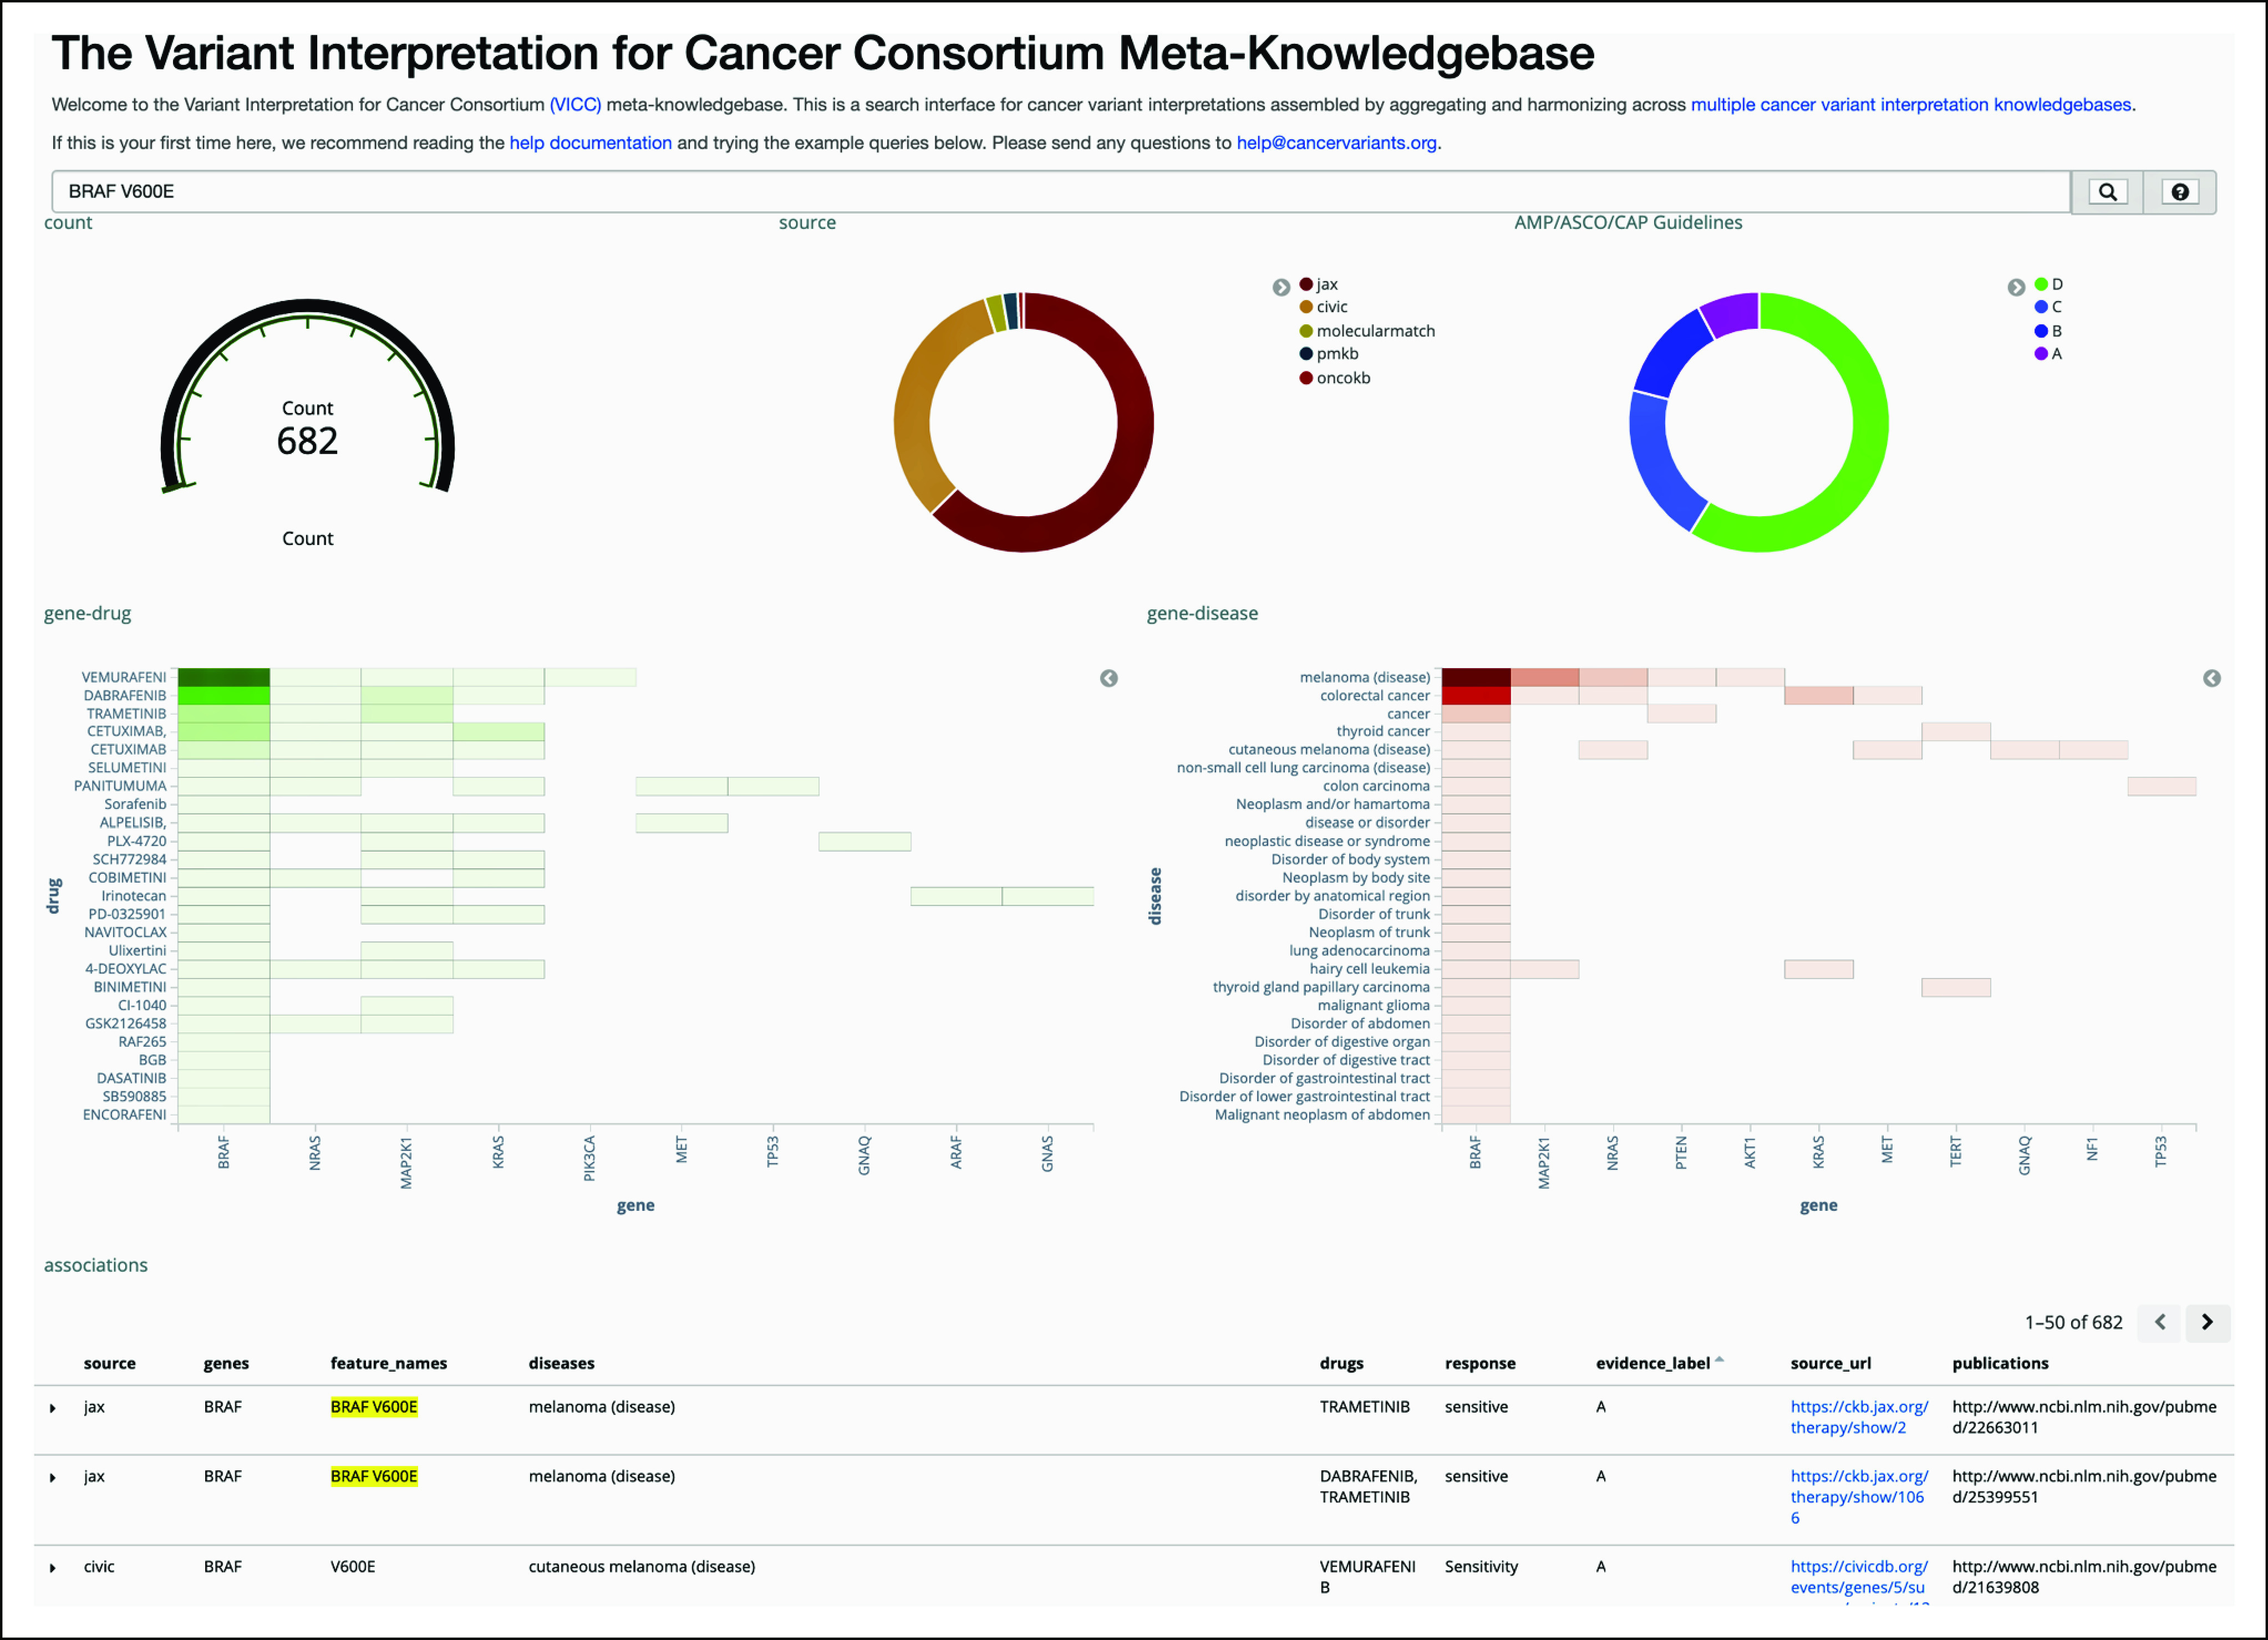
Task: Select oncokb legend color dot
Action: point(1306,379)
